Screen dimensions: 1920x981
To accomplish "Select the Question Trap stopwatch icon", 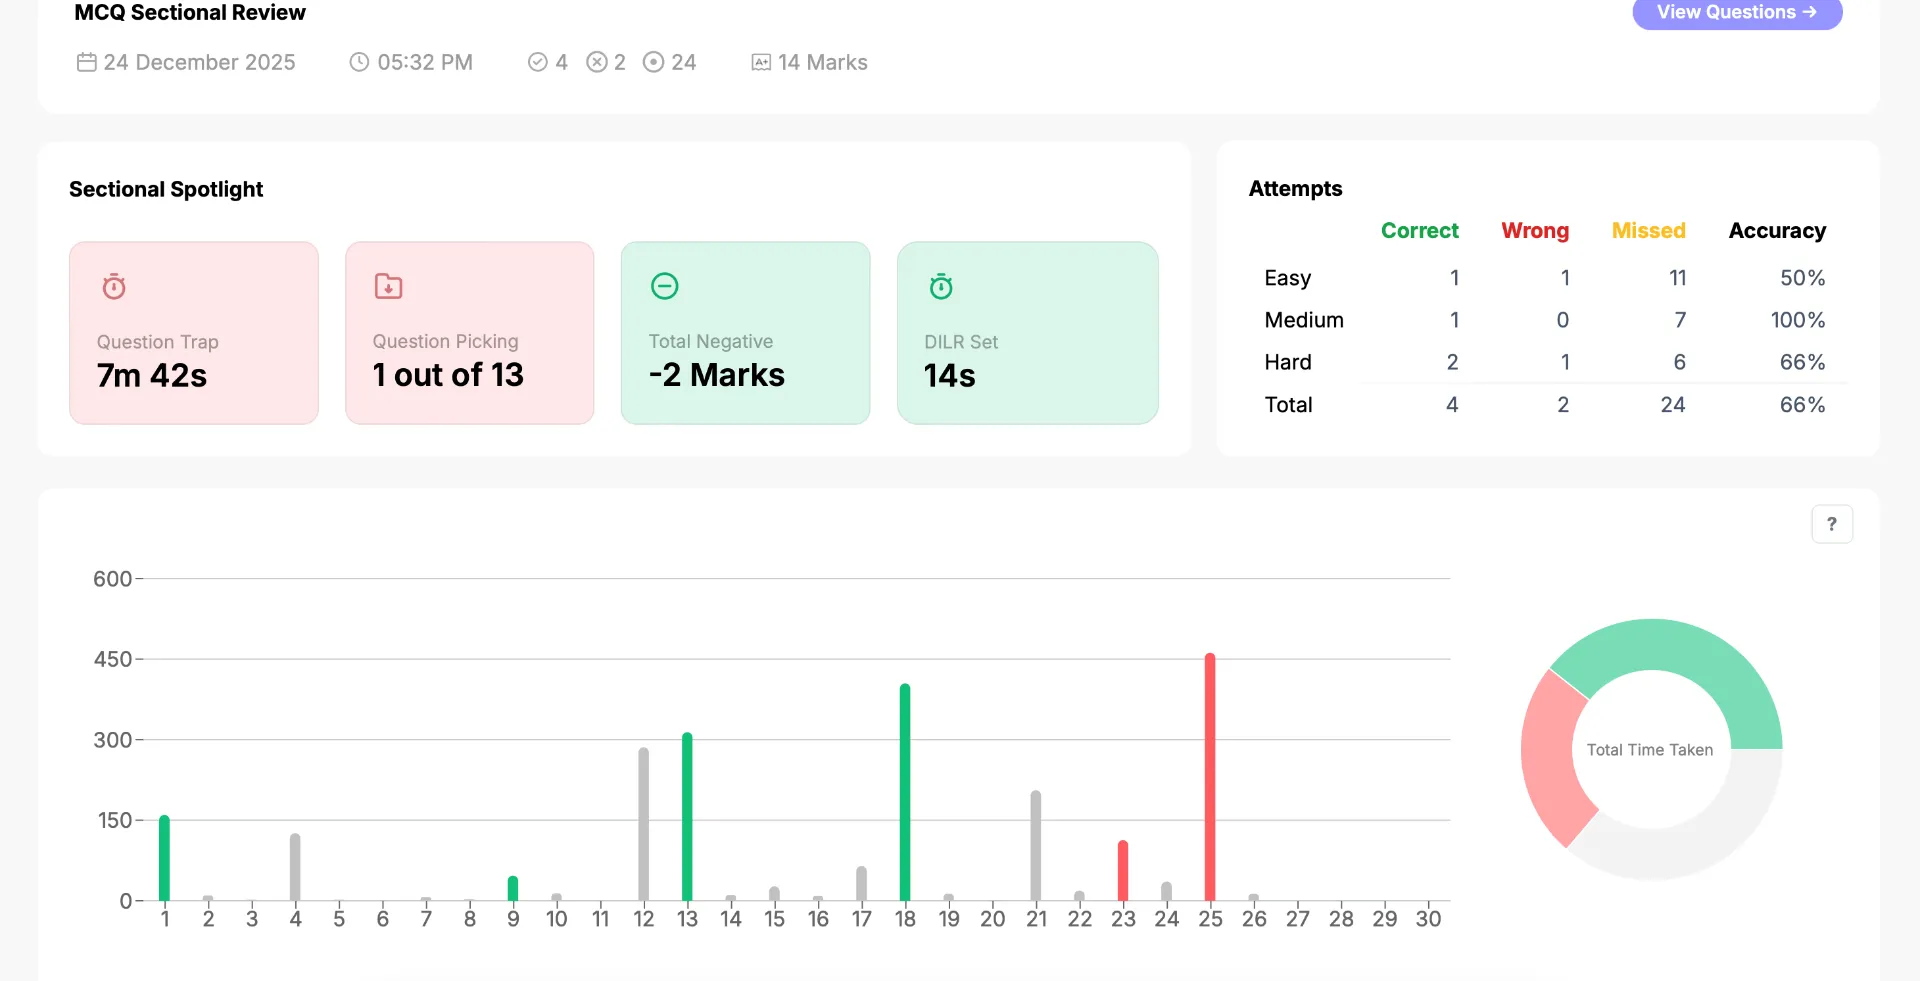I will click(114, 287).
